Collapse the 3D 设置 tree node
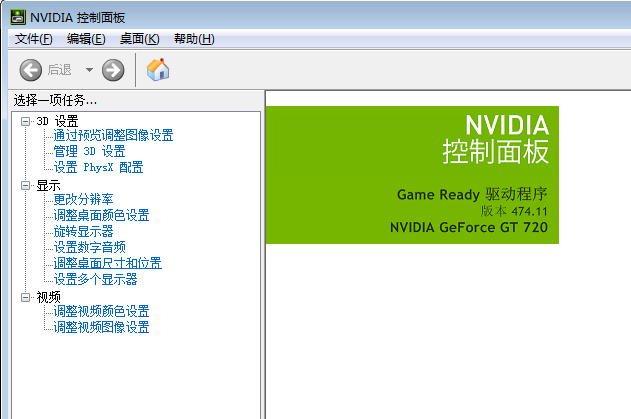 click(25, 121)
